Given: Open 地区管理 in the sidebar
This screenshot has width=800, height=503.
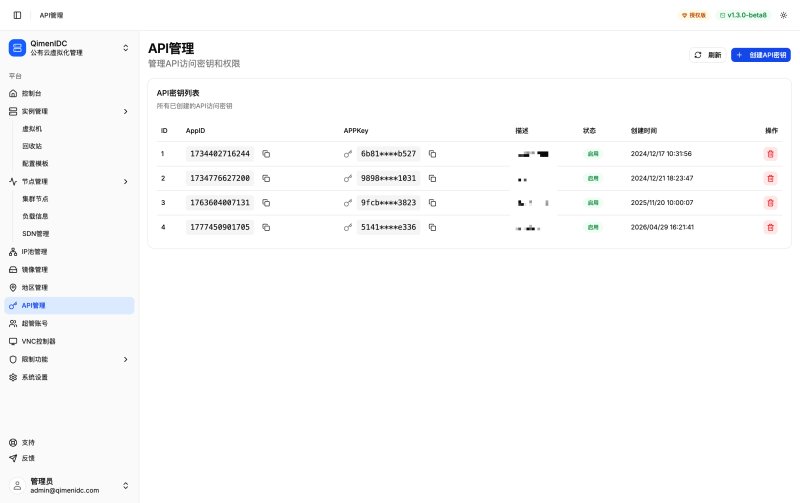Looking at the screenshot, I should (x=69, y=287).
